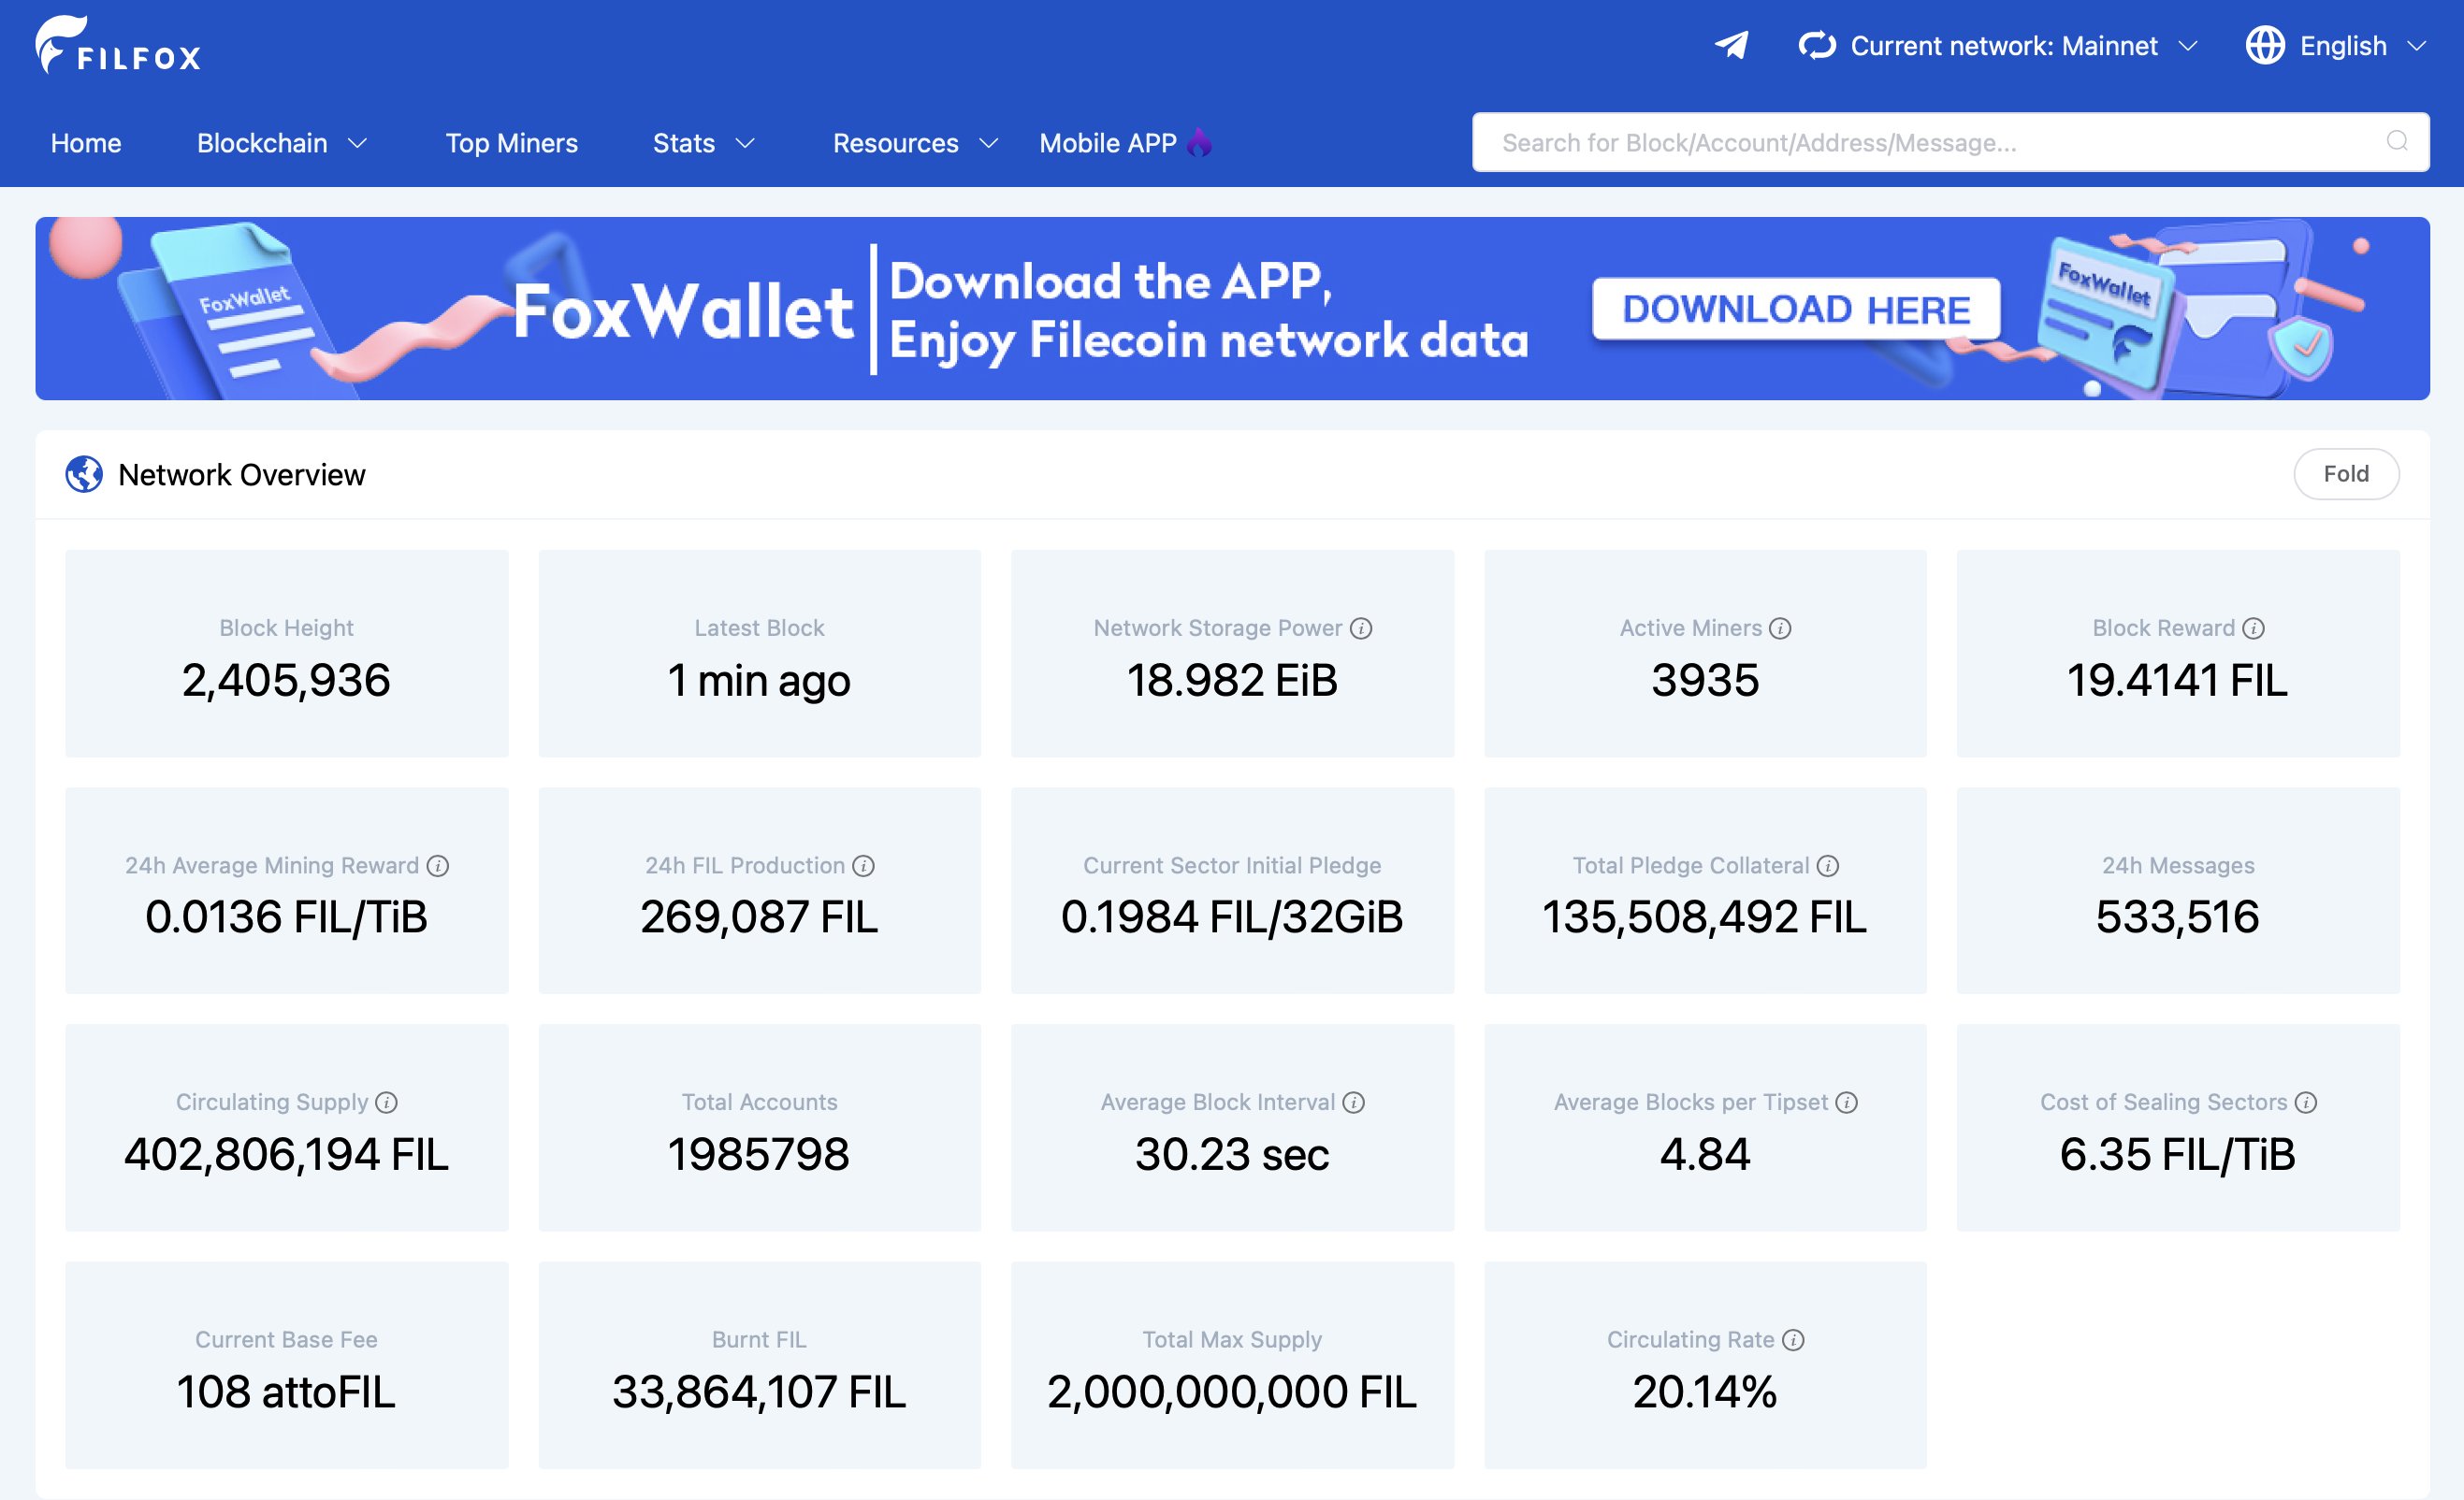Screen dimensions: 2464x1500
Task: Click info icon next to Average Block Interval
Action: tap(1353, 1102)
